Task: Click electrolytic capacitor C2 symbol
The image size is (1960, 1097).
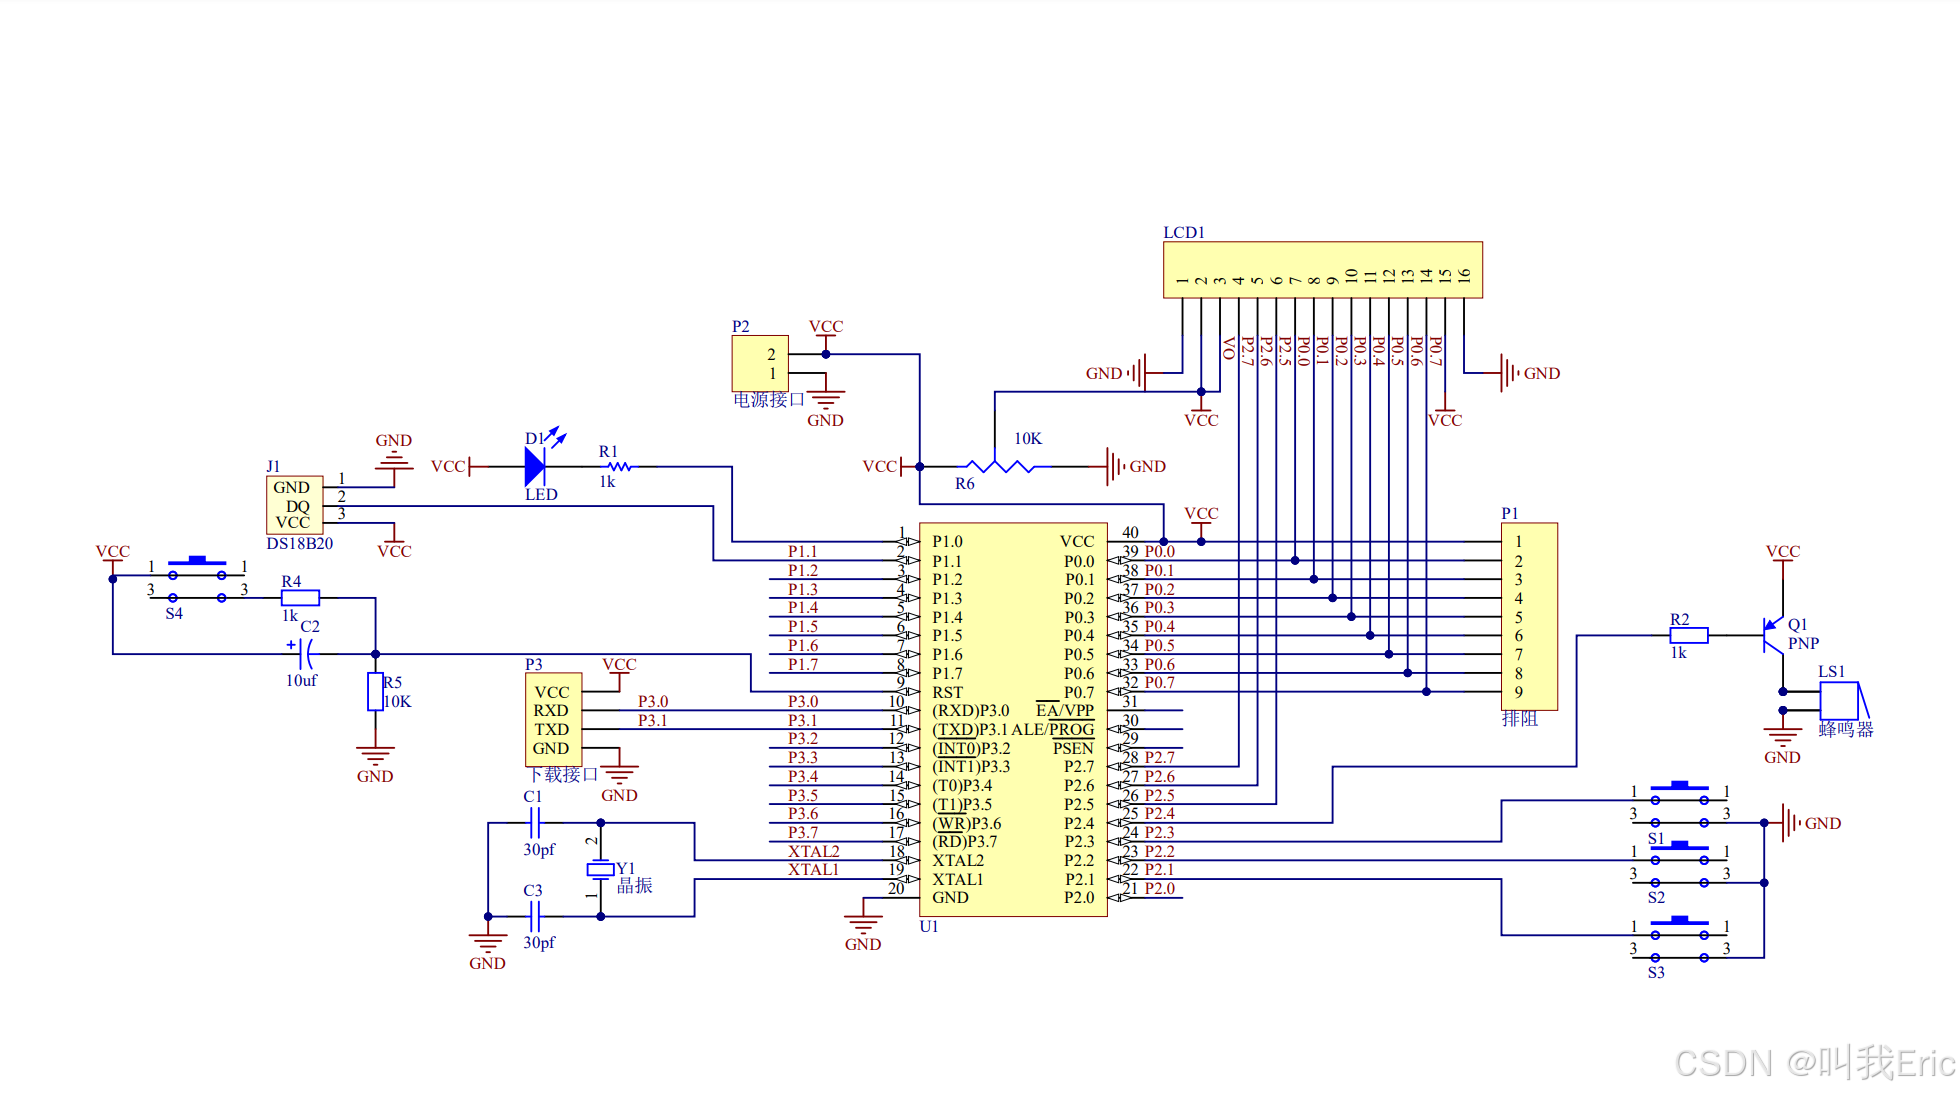Action: click(x=307, y=654)
